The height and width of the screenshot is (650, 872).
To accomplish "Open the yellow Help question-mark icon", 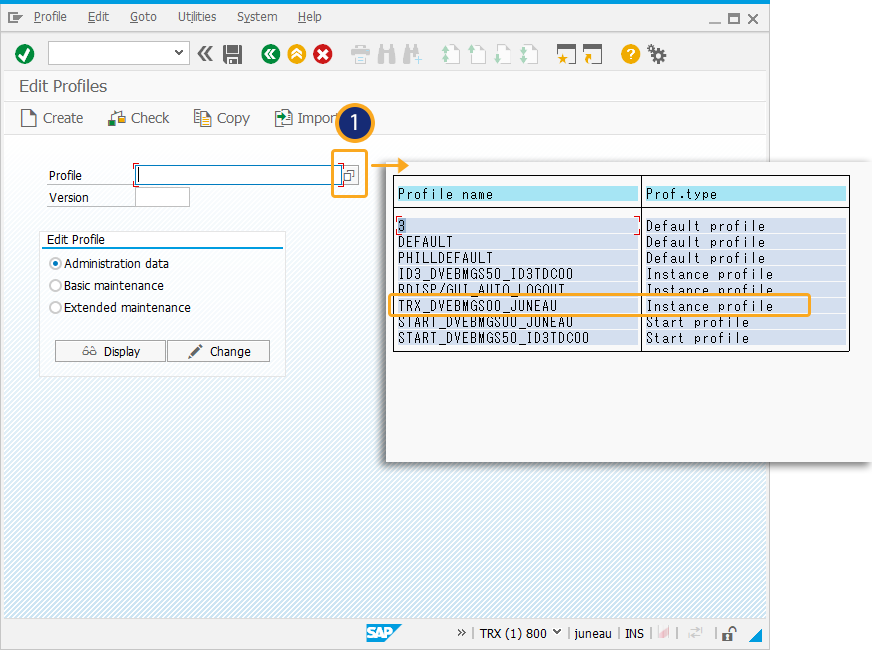I will (x=631, y=54).
